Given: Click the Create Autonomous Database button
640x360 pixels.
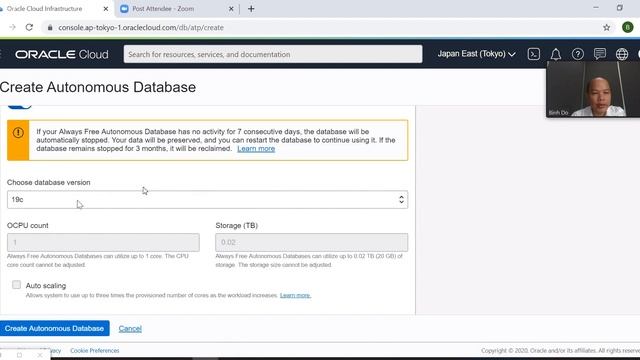Looking at the screenshot, I should pos(54,329).
